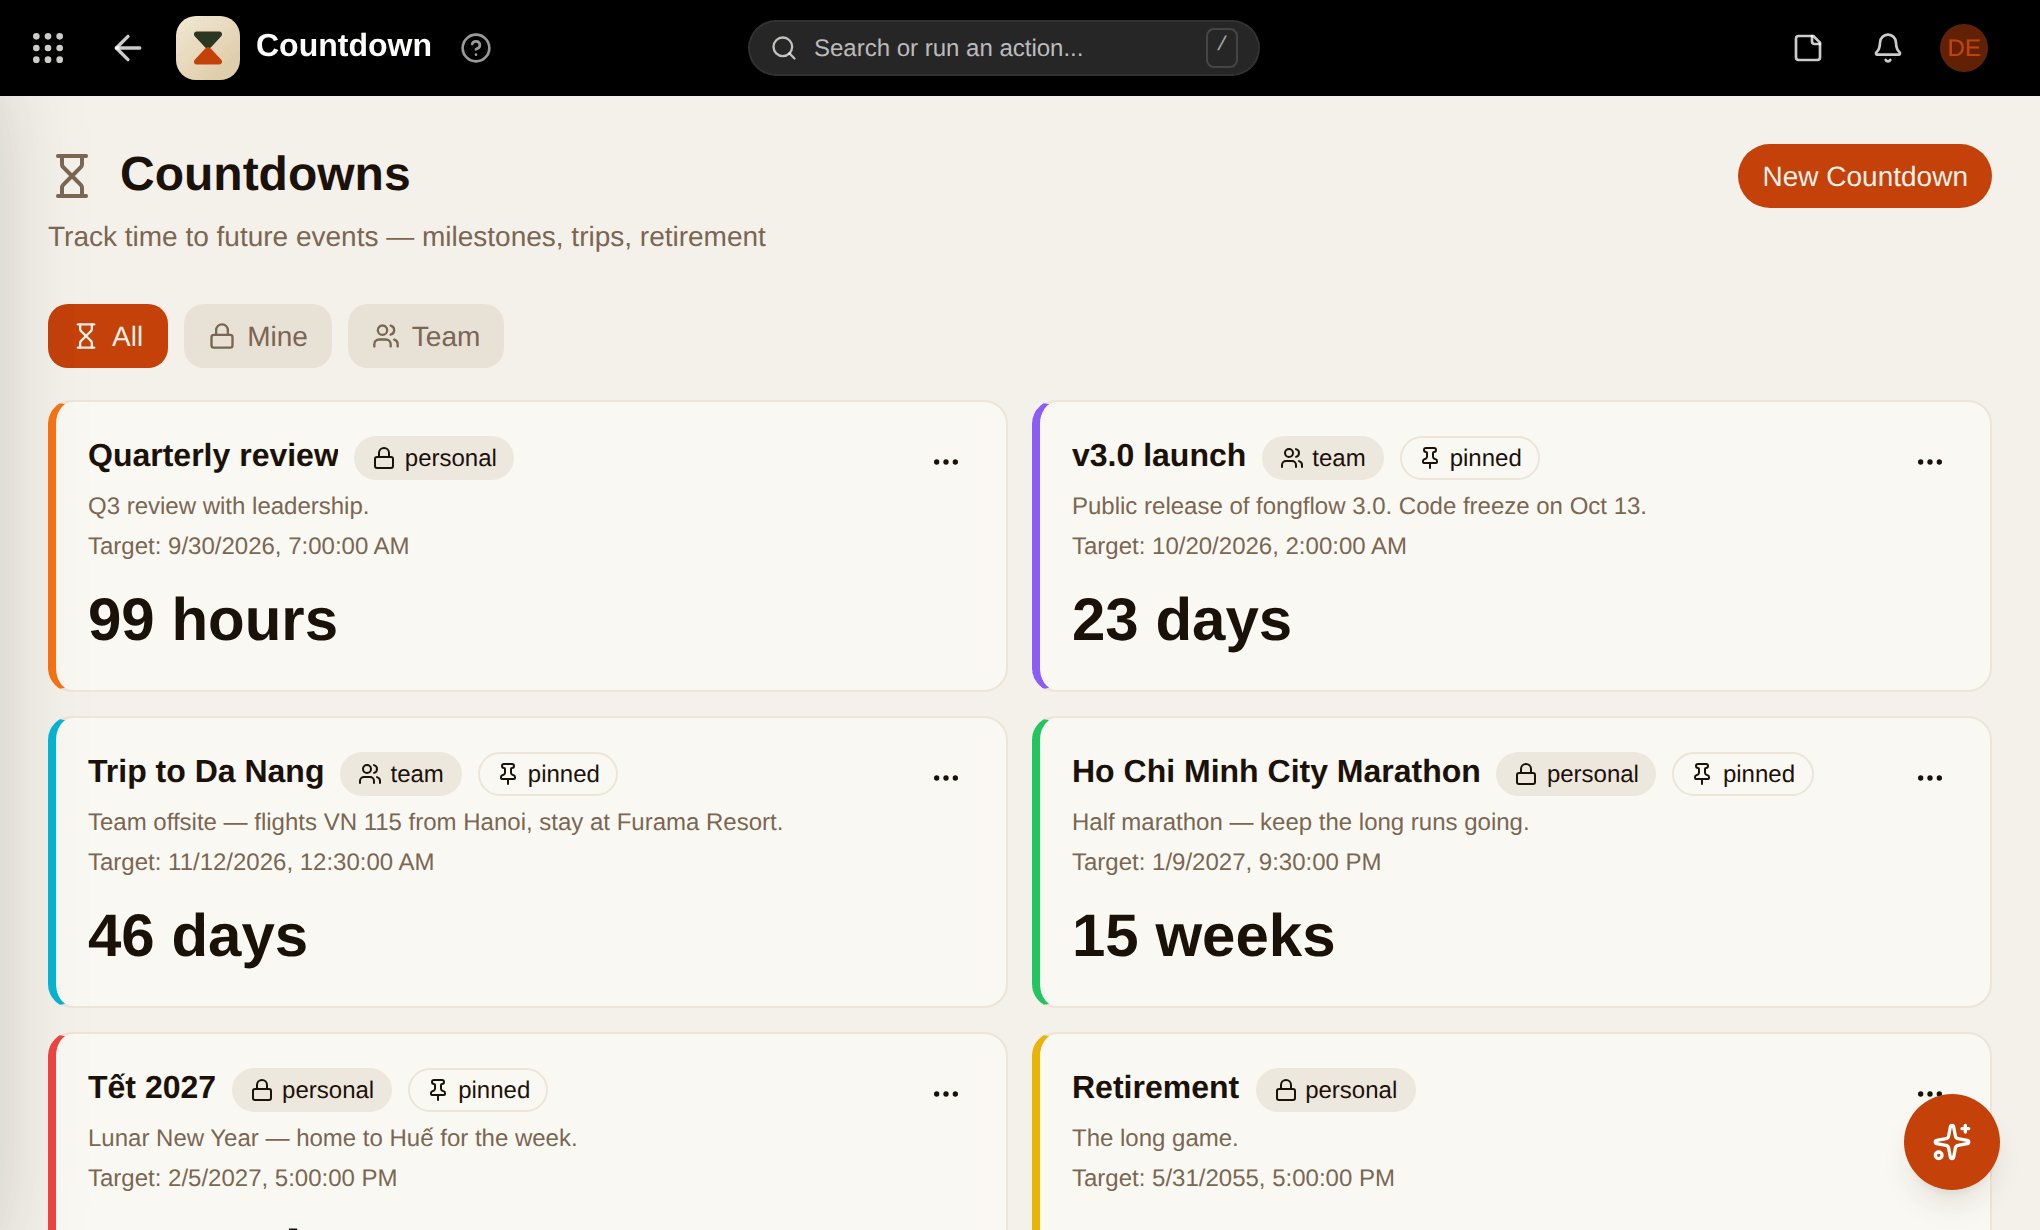This screenshot has width=2040, height=1230.
Task: Click 'Target: 5/31/2055, 5:00:00 PM' text
Action: click(x=1233, y=1178)
